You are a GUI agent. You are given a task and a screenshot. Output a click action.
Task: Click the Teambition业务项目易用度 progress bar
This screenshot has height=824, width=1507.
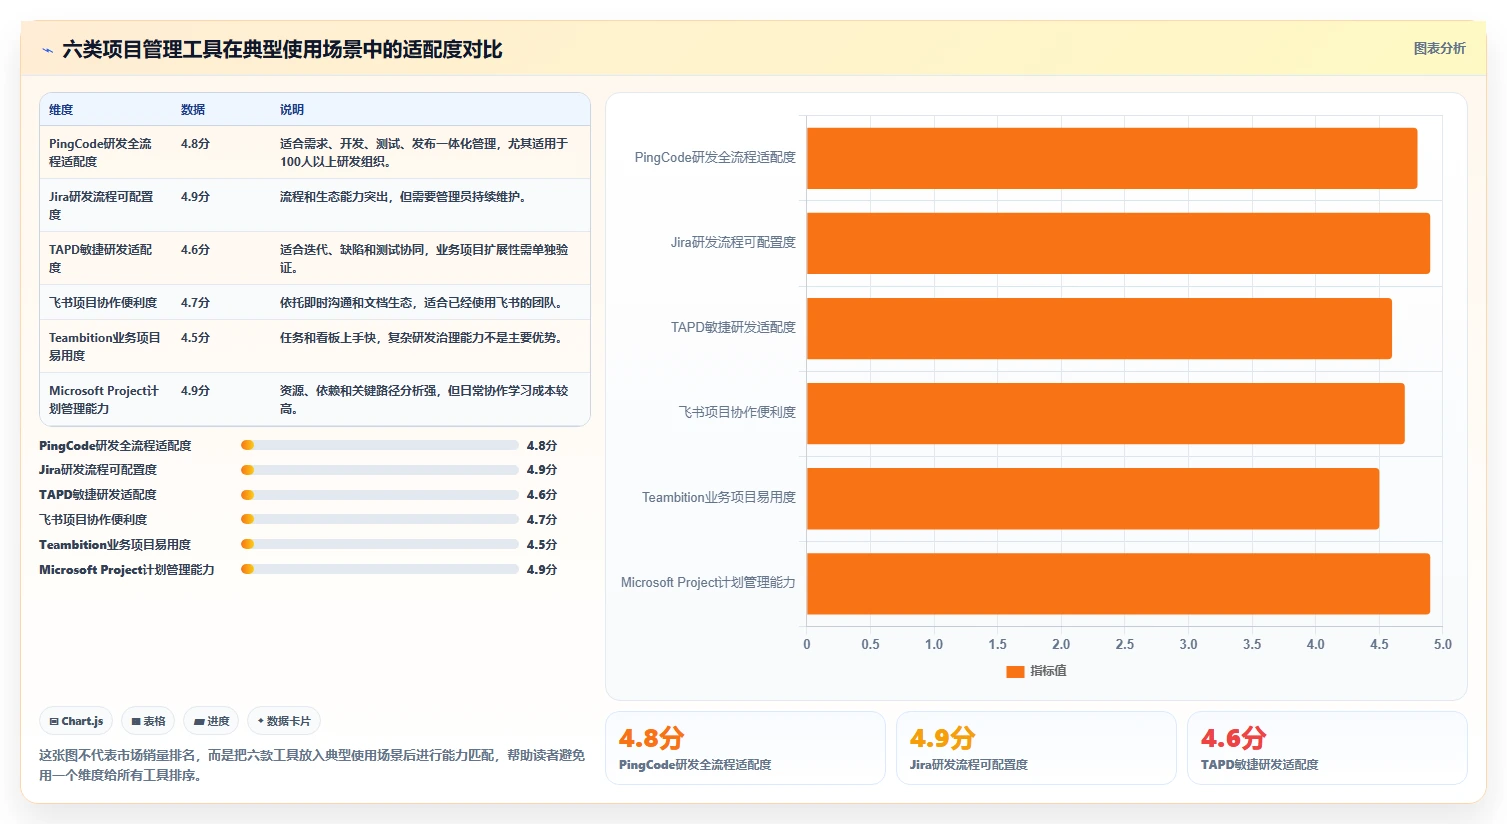[380, 544]
